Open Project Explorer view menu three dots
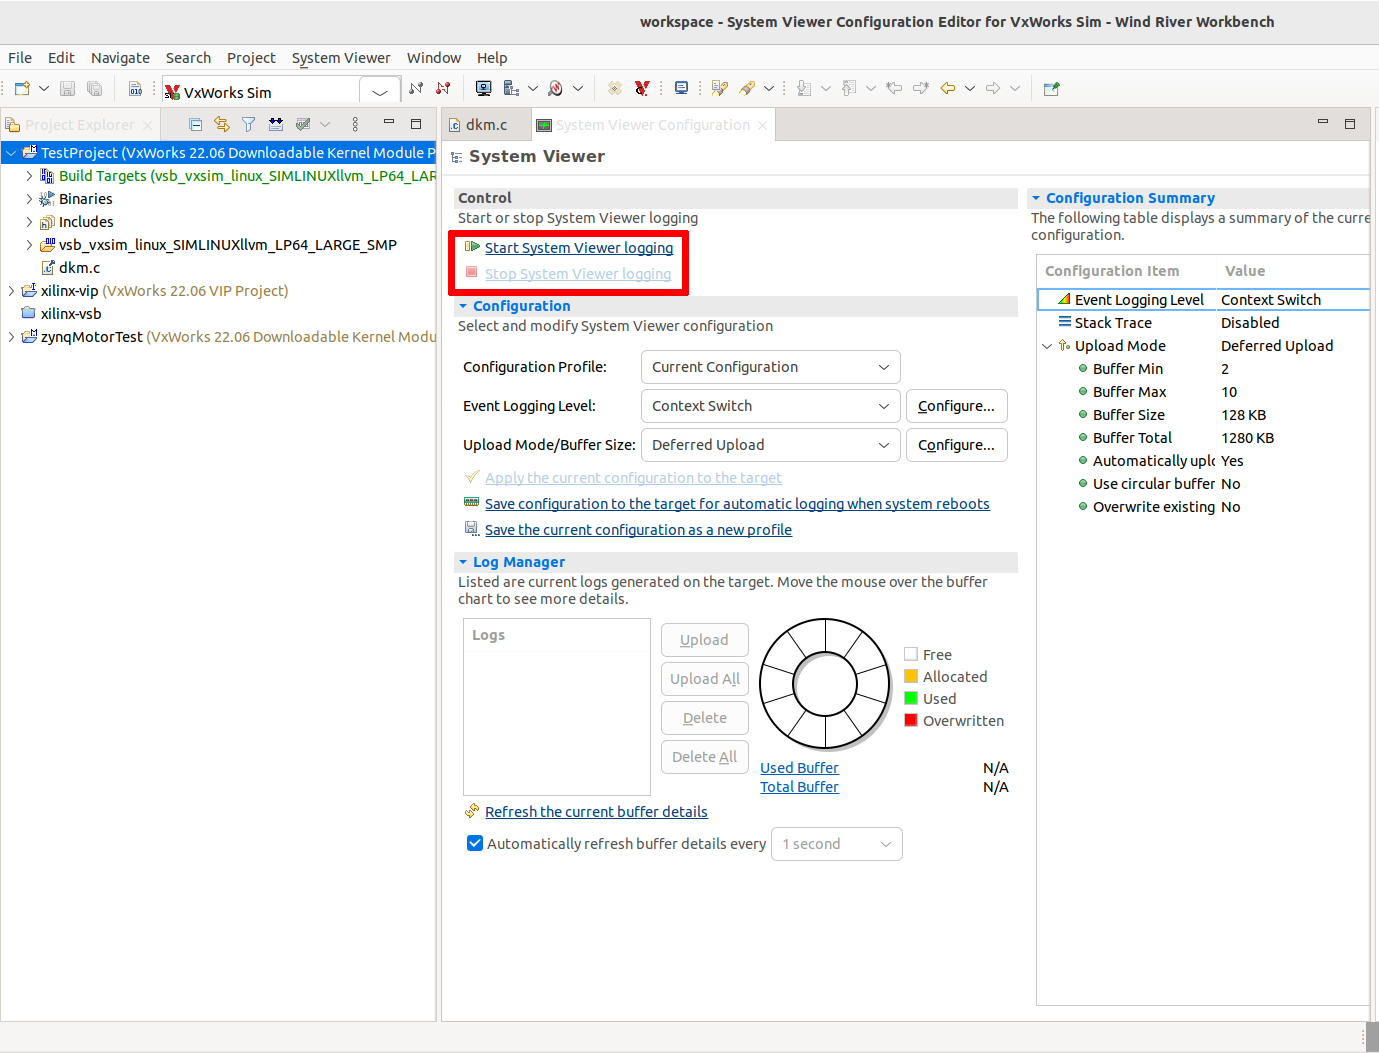Image resolution: width=1379 pixels, height=1053 pixels. tap(355, 125)
